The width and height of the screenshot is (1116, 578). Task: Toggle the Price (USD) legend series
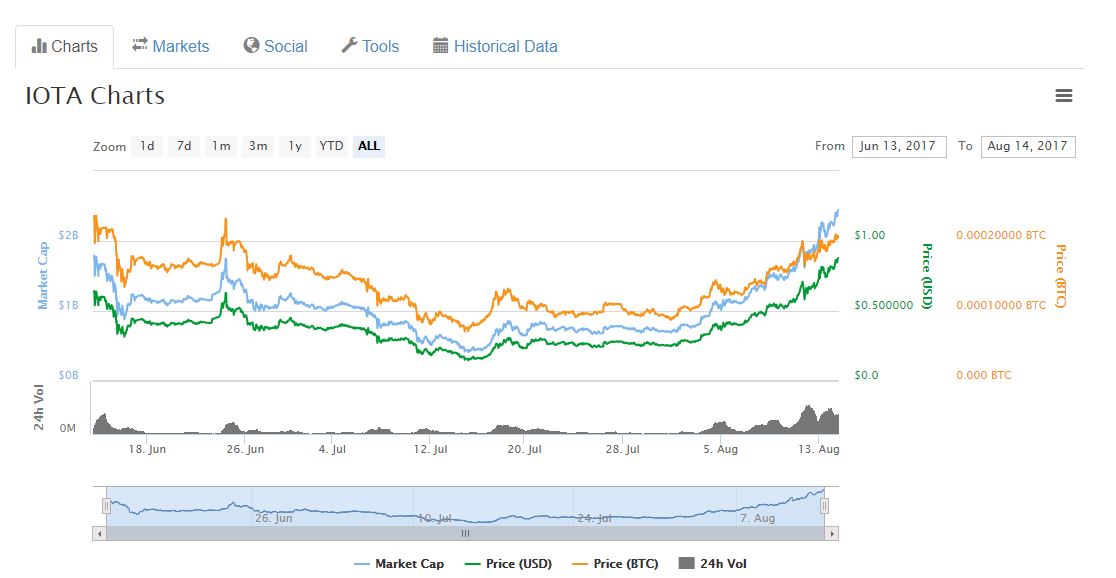coord(508,564)
